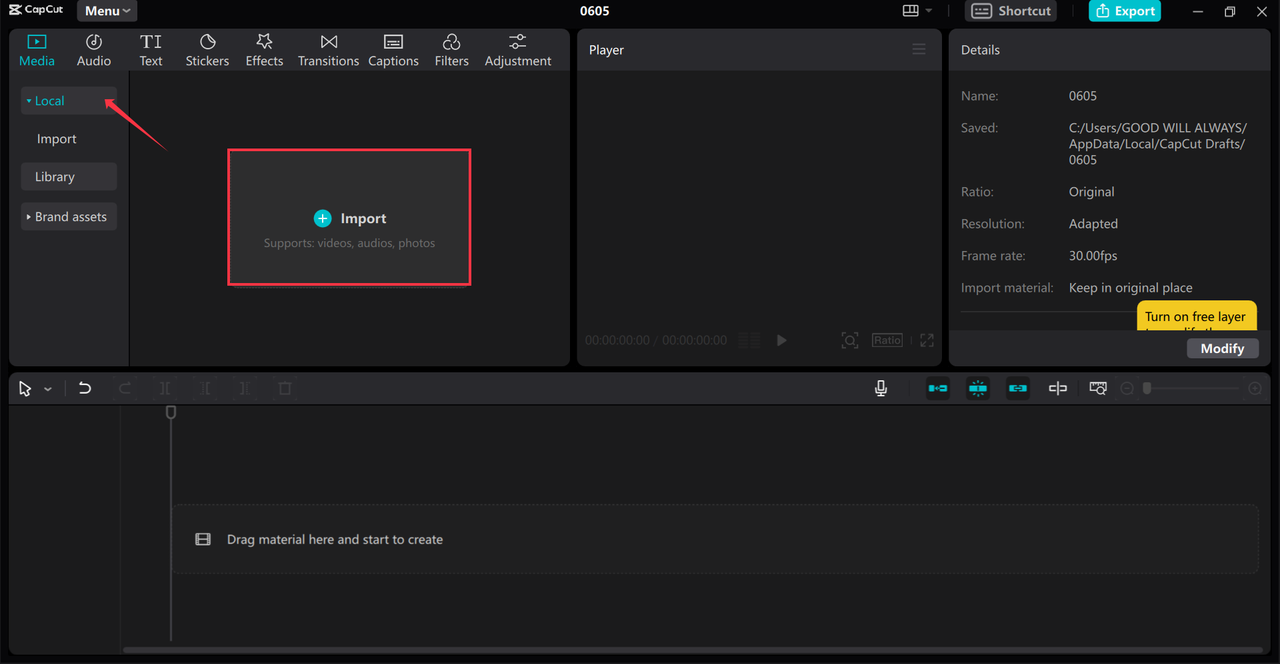Click the saved path text in Details
The height and width of the screenshot is (664, 1280).
click(x=1158, y=144)
